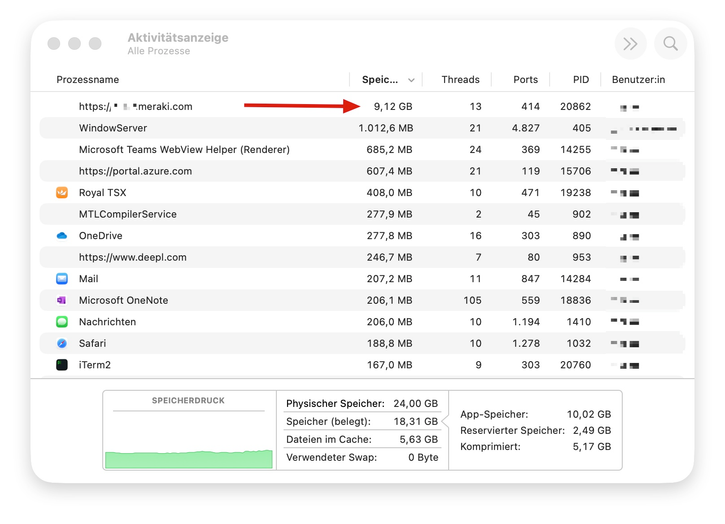Select the WindowServer process
Image resolution: width=725 pixels, height=524 pixels.
[x=113, y=128]
